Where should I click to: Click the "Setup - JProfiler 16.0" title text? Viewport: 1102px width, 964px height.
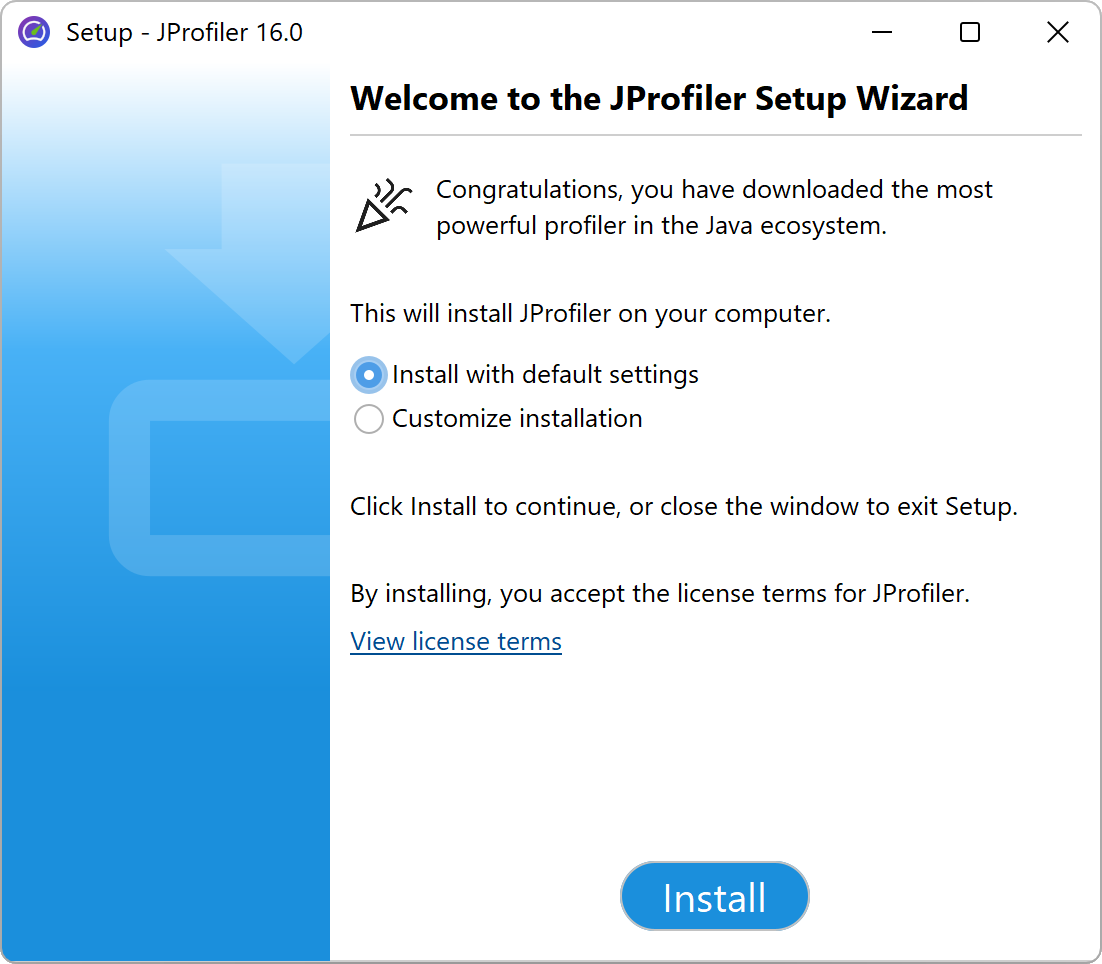pos(184,32)
